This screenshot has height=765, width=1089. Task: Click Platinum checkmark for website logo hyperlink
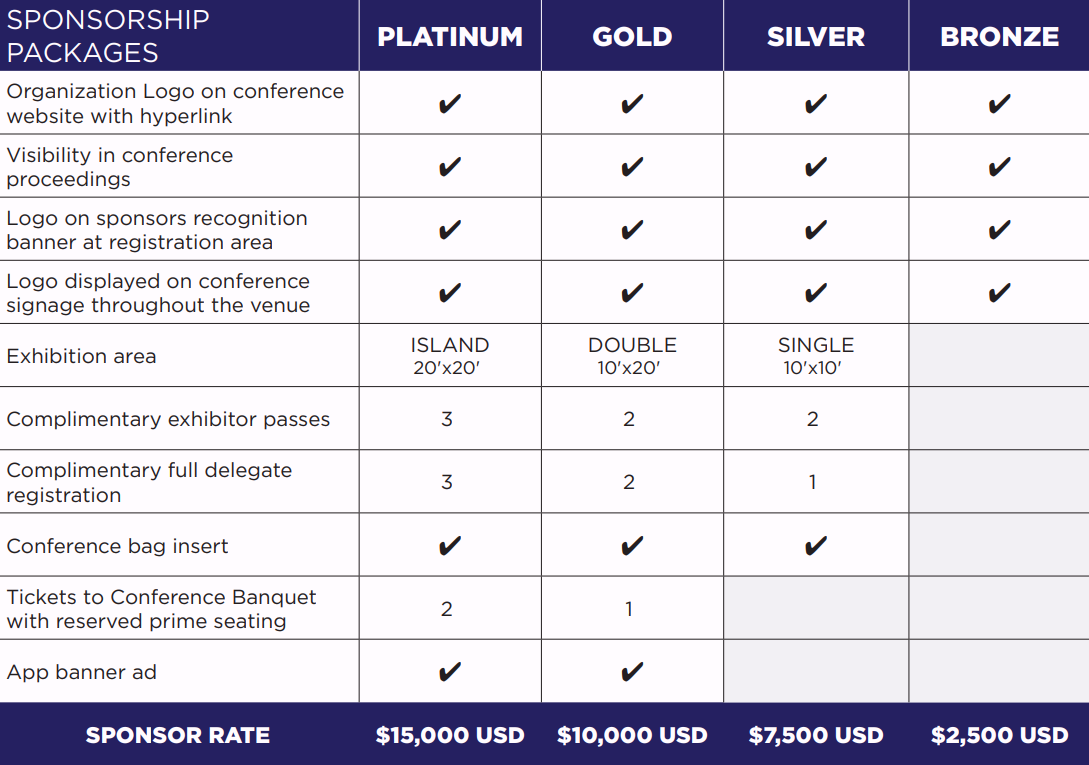coord(450,104)
